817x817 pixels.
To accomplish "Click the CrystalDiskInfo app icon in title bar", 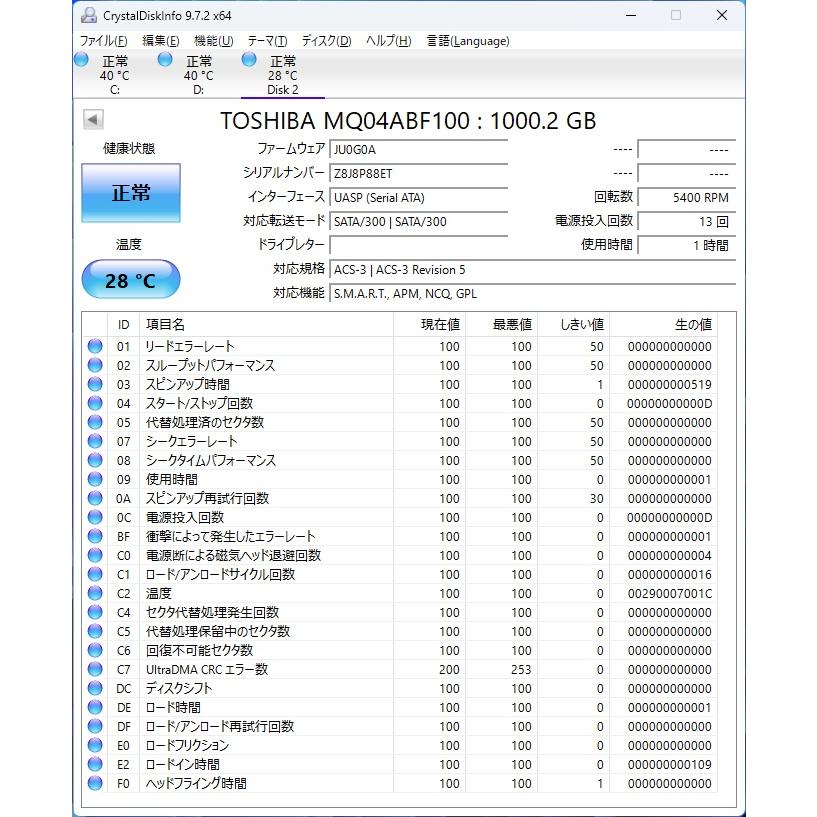I will 89,15.
